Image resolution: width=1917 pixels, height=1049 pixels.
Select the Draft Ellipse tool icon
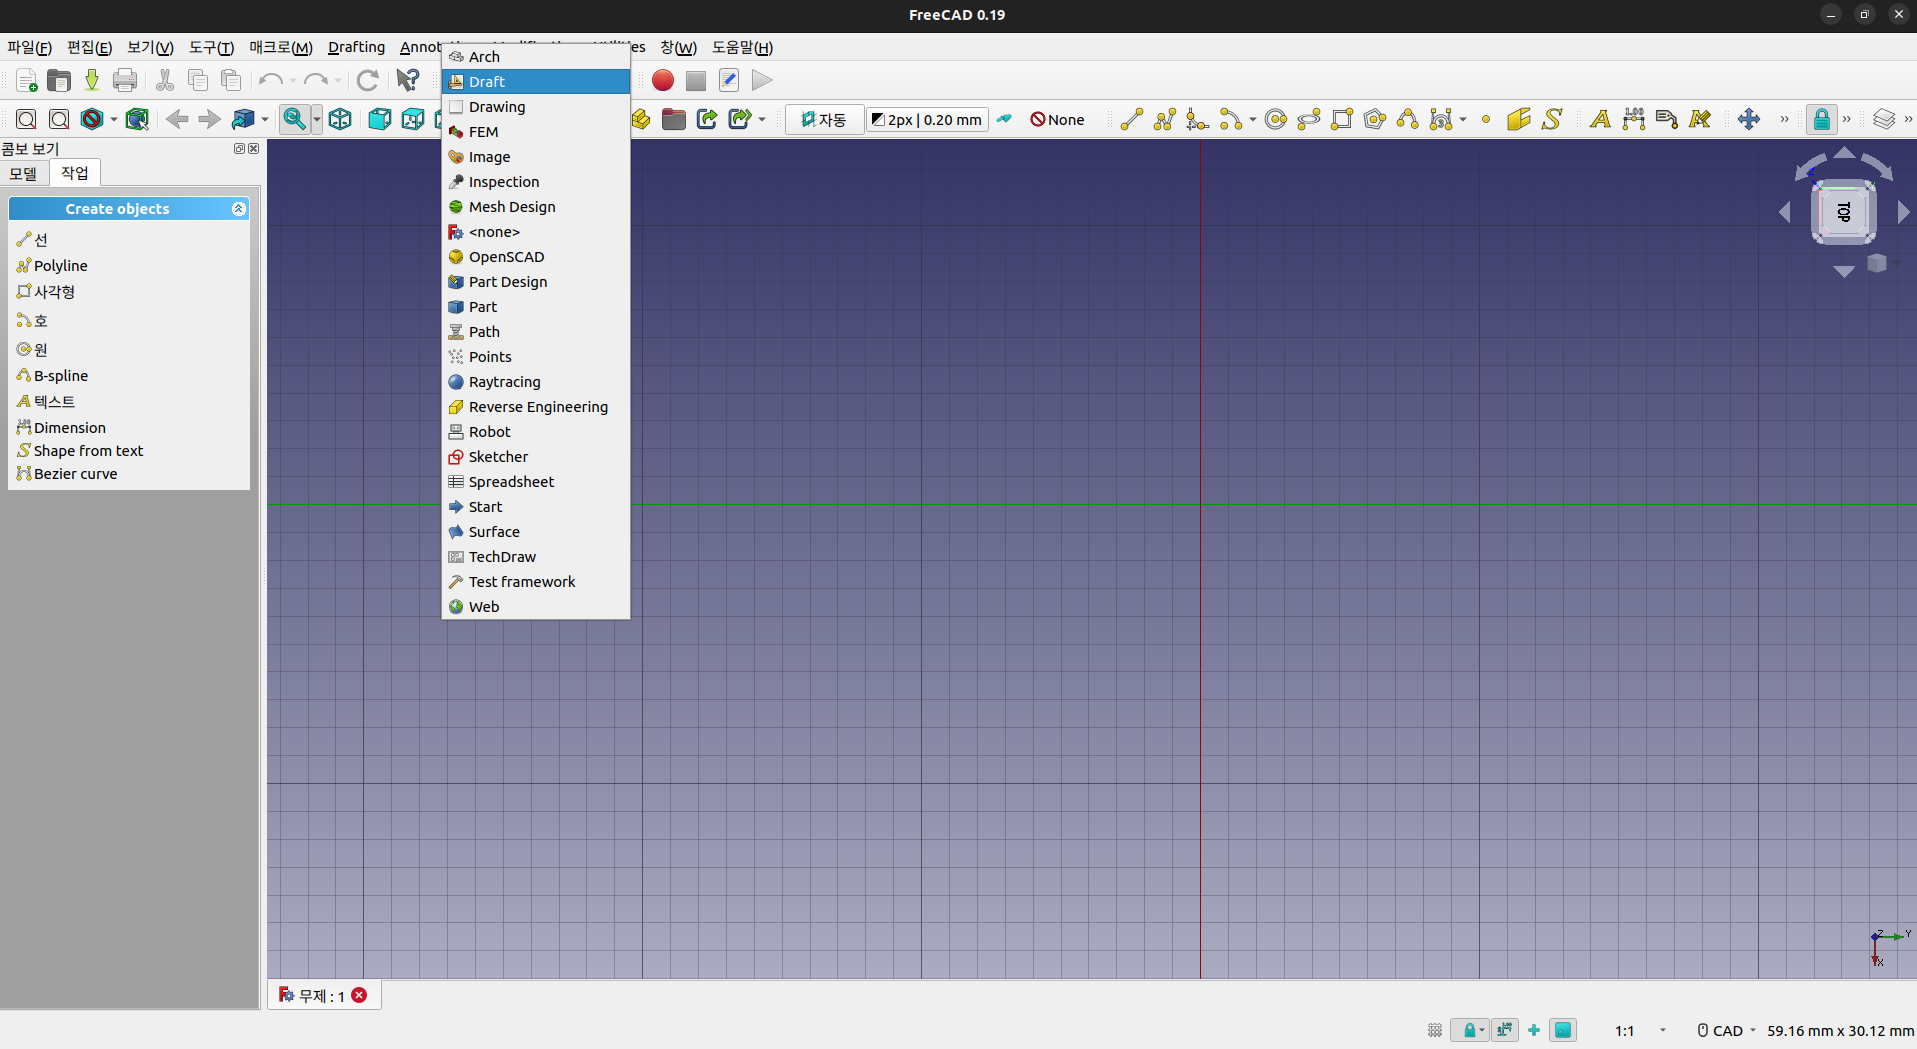(1309, 120)
